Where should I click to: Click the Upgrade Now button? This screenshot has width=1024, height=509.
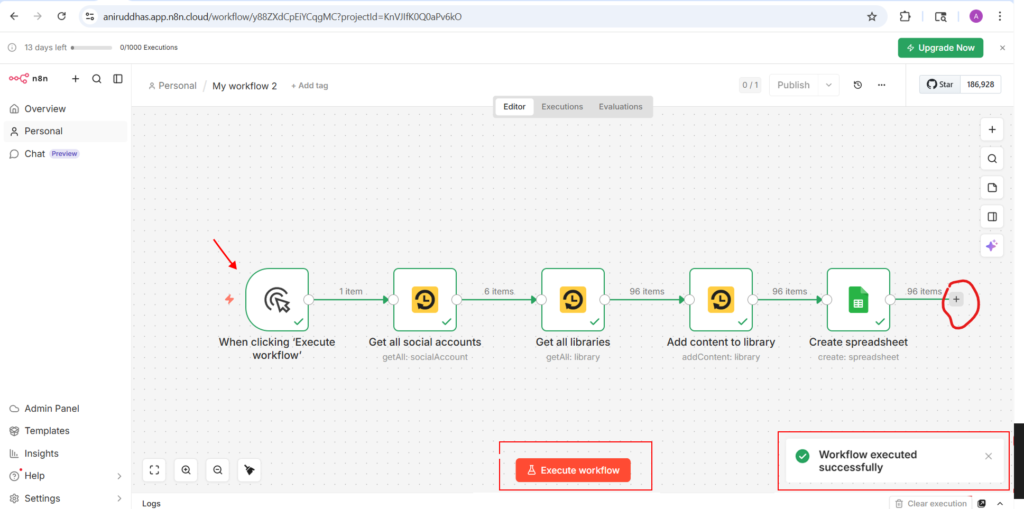pos(940,48)
